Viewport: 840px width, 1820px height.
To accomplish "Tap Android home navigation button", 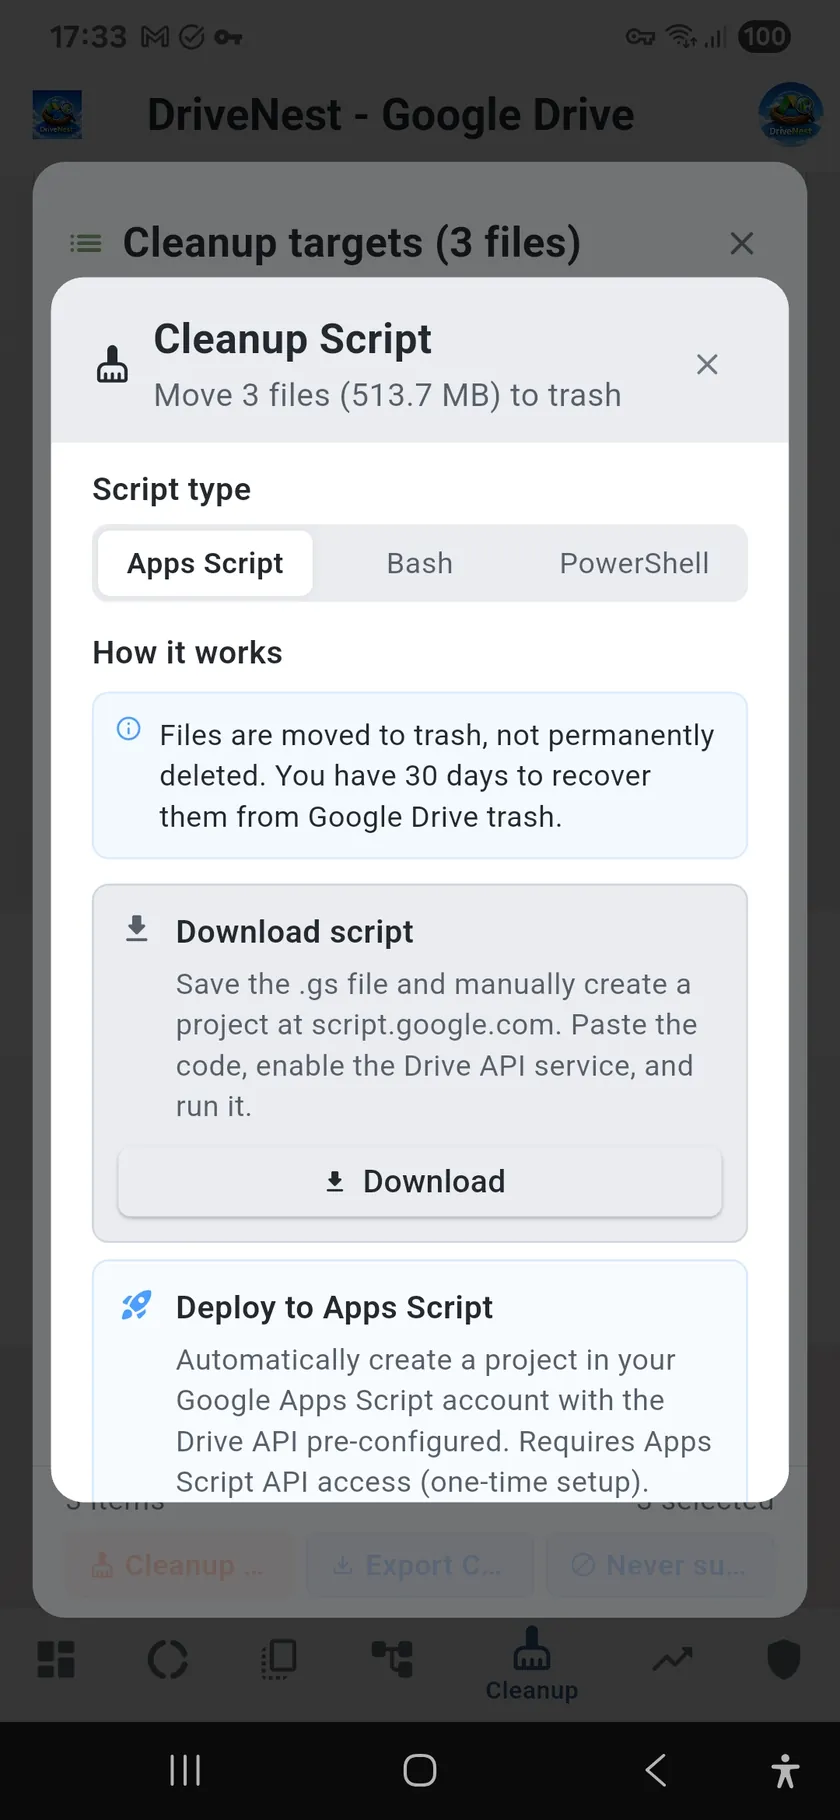I will click(x=420, y=1770).
